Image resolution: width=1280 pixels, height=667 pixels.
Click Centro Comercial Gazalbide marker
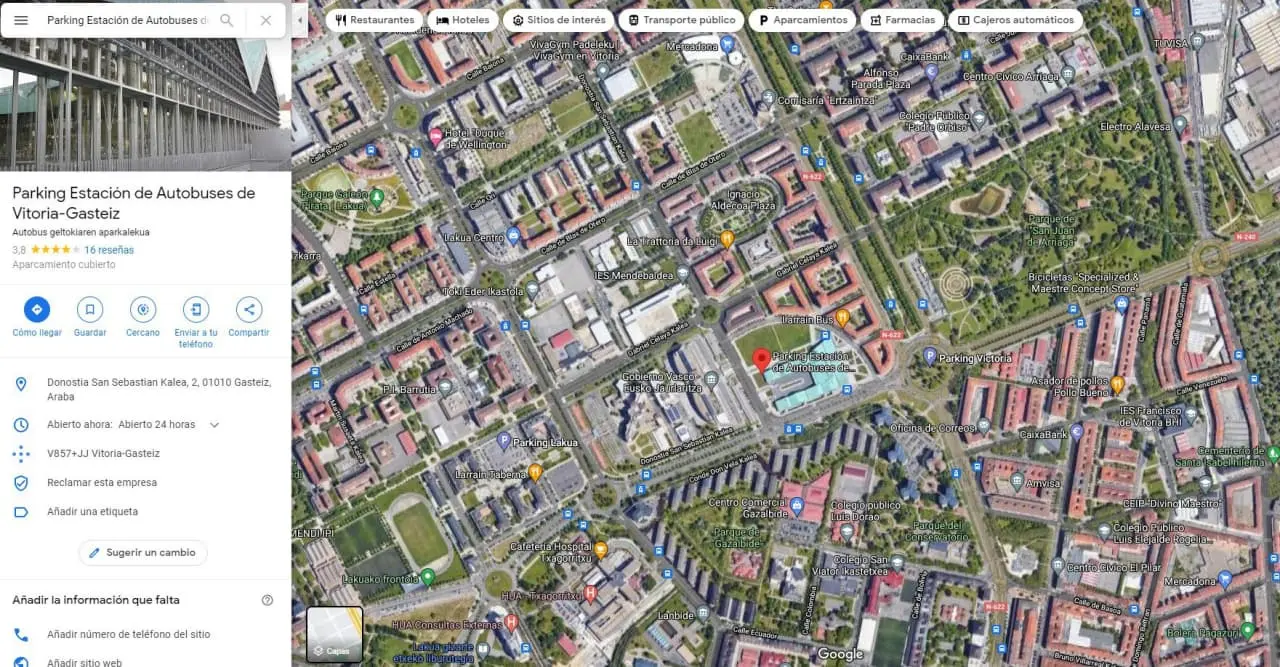click(x=796, y=507)
